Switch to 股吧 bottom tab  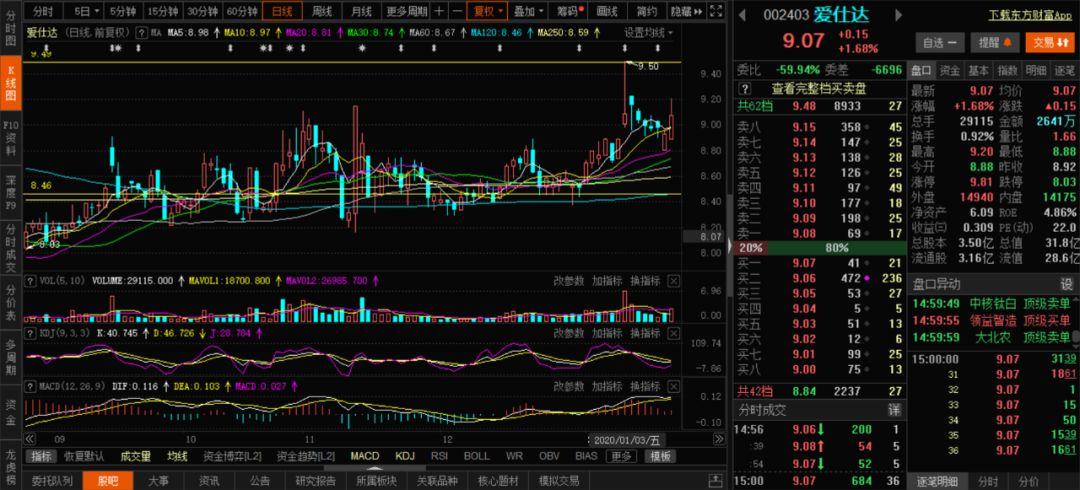click(x=107, y=480)
